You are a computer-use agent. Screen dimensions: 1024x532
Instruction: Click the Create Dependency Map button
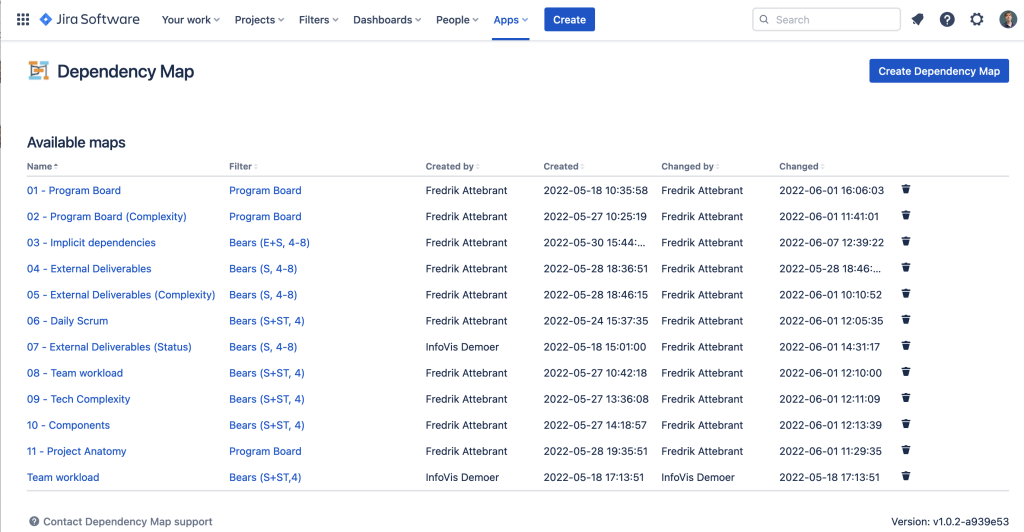pyautogui.click(x=938, y=71)
